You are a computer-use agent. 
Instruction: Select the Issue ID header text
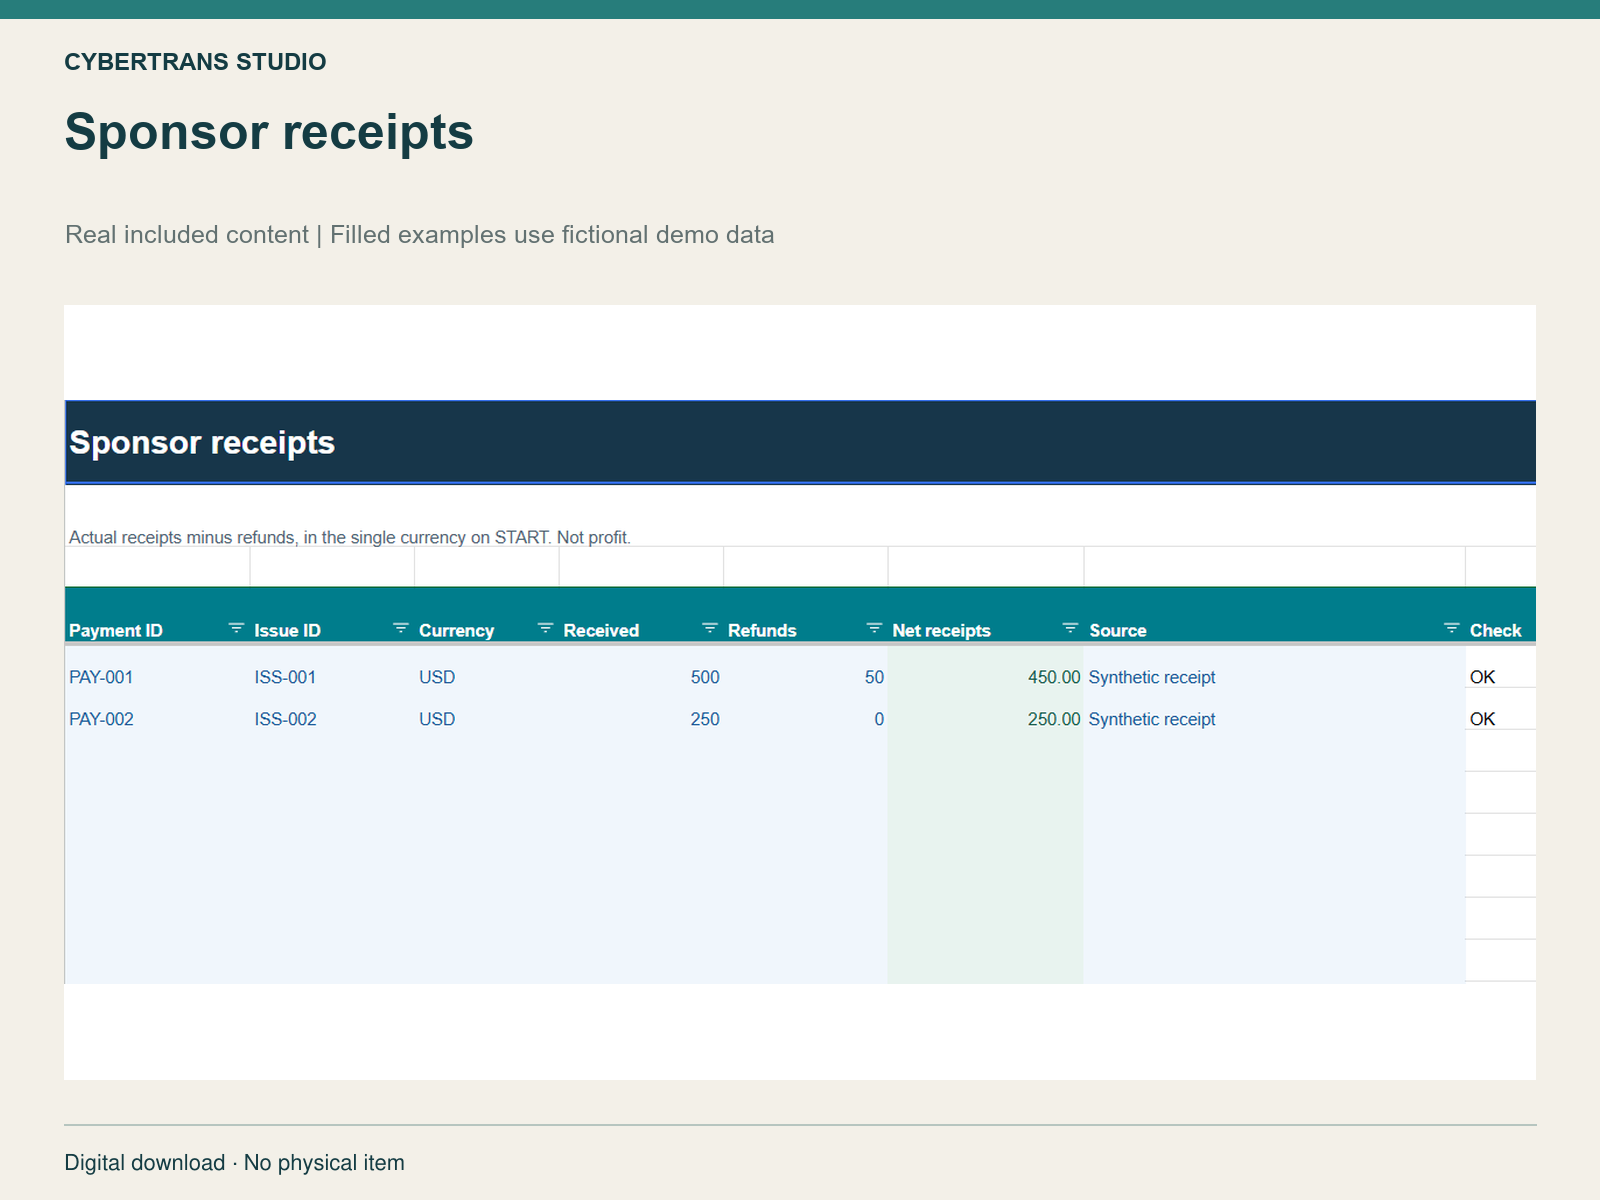coord(287,631)
